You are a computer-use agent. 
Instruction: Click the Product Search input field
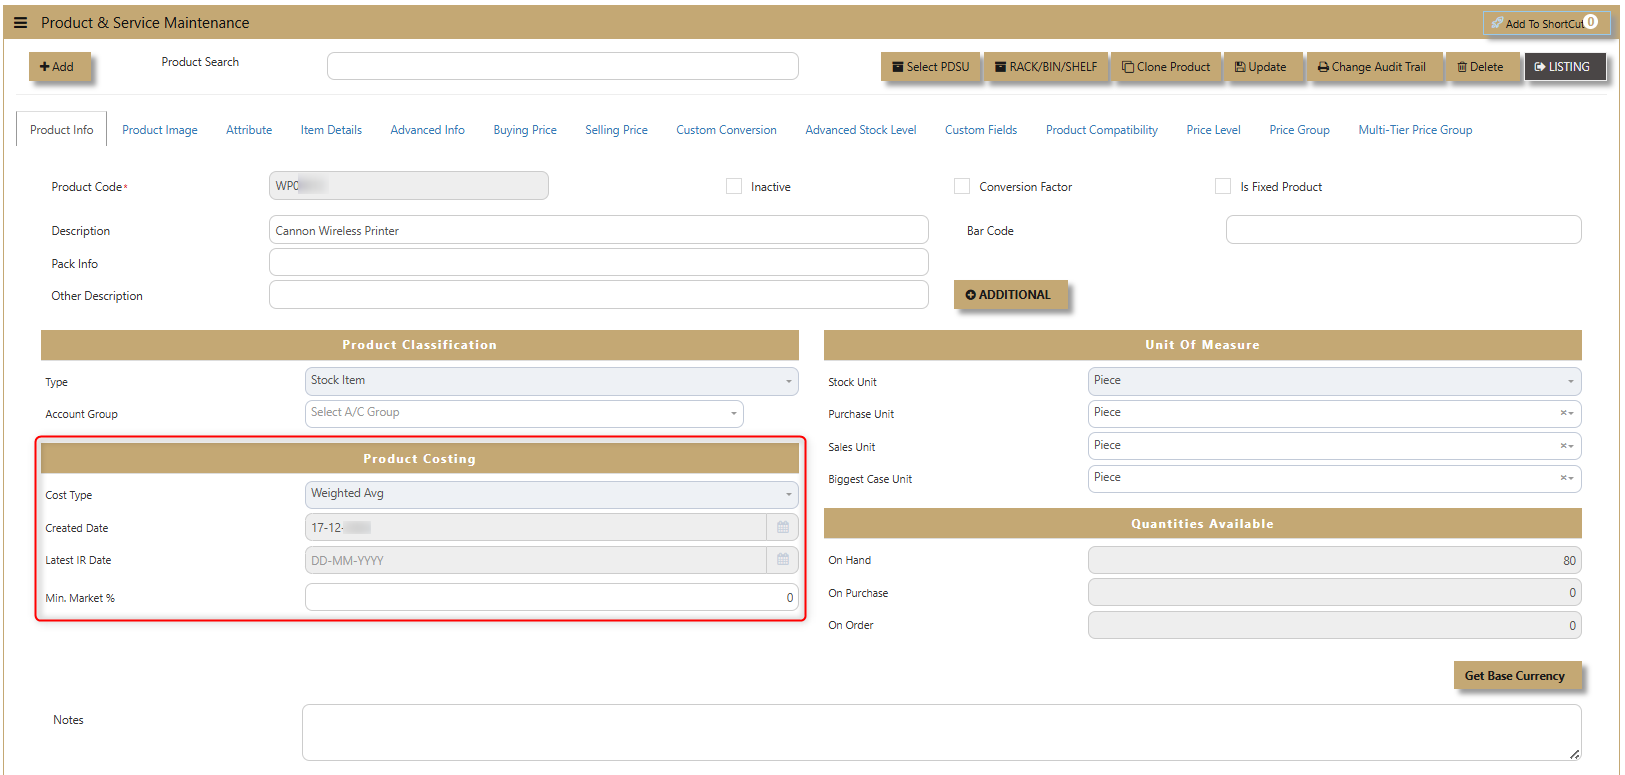[563, 66]
